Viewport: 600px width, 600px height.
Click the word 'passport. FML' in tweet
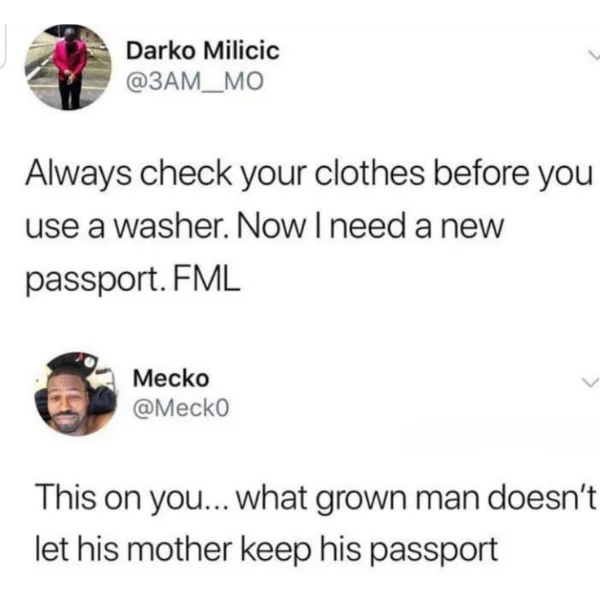[133, 279]
